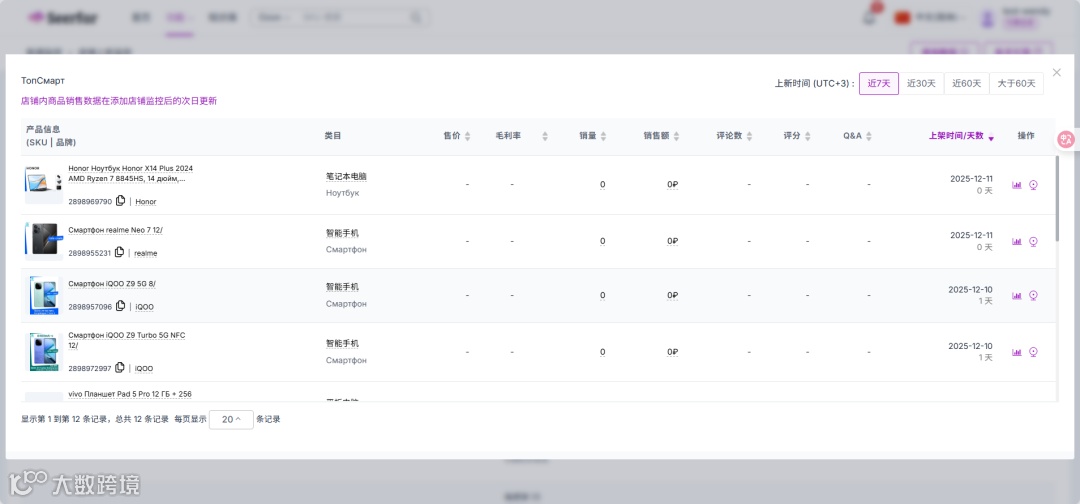Open the vivo Планшет Pad 5 Pro link
The width and height of the screenshot is (1080, 504).
pyautogui.click(x=129, y=395)
